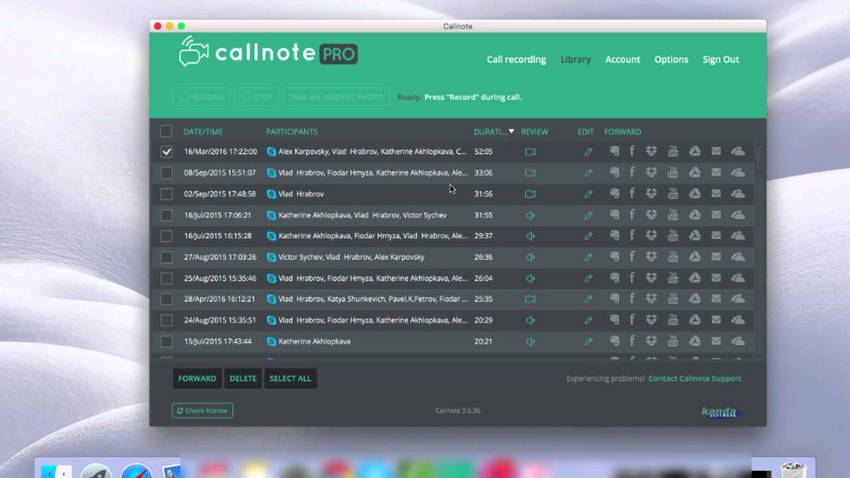This screenshot has width=850, height=478.
Task: Select the Participants column header
Action: click(292, 132)
